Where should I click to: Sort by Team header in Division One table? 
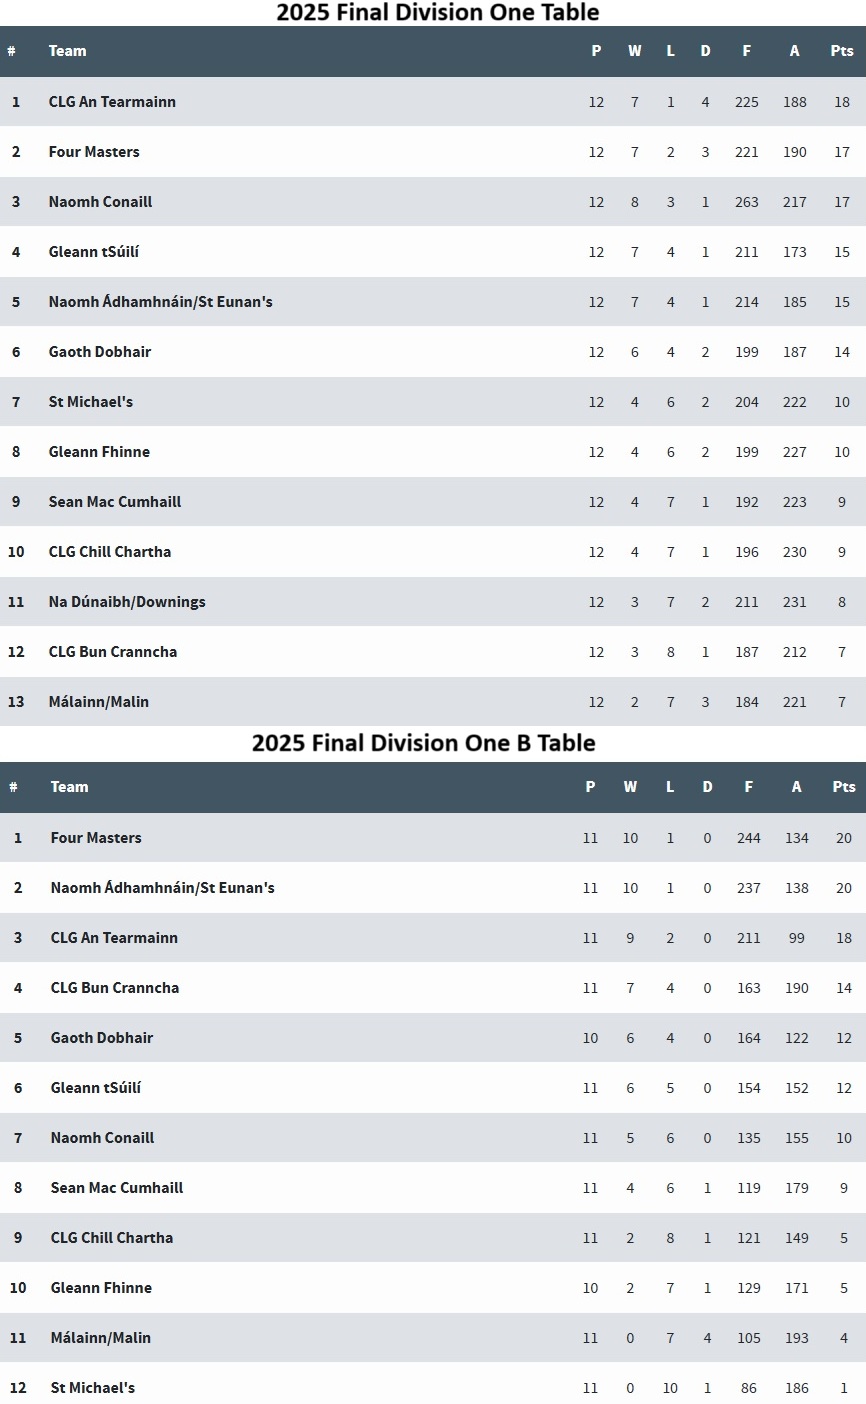coord(68,51)
